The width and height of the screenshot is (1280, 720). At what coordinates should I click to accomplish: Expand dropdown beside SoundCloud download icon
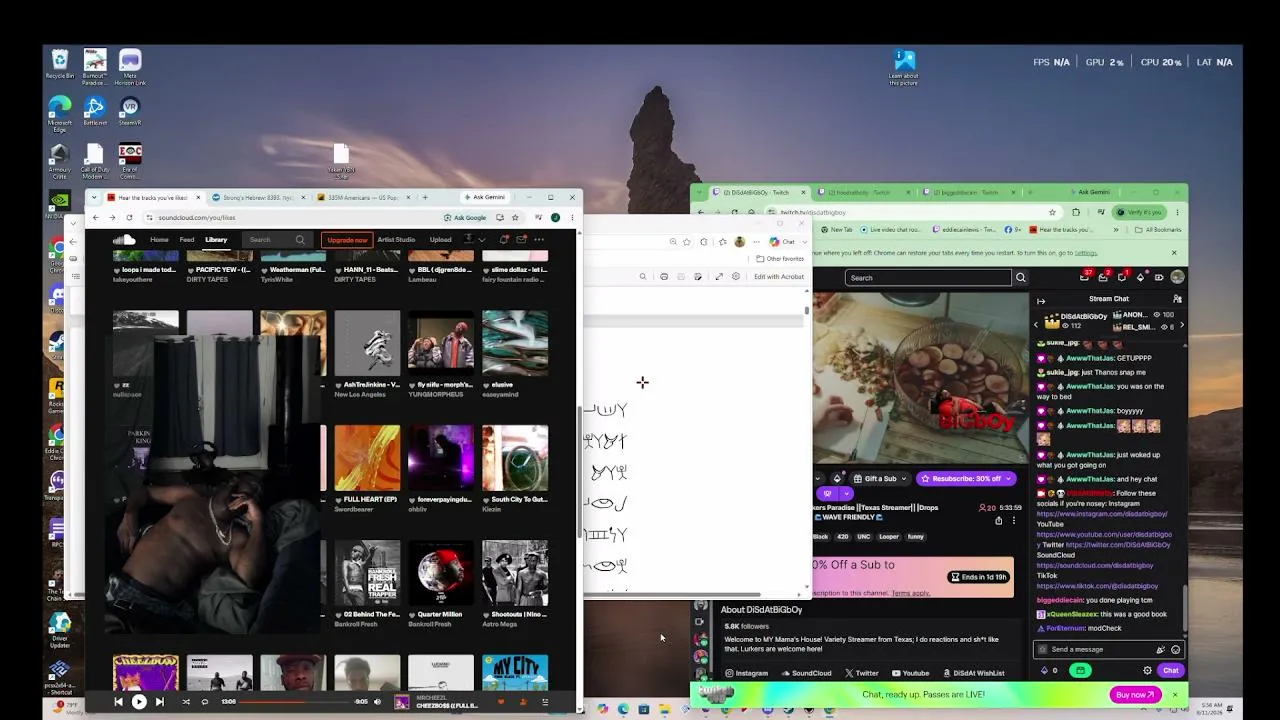(x=482, y=240)
